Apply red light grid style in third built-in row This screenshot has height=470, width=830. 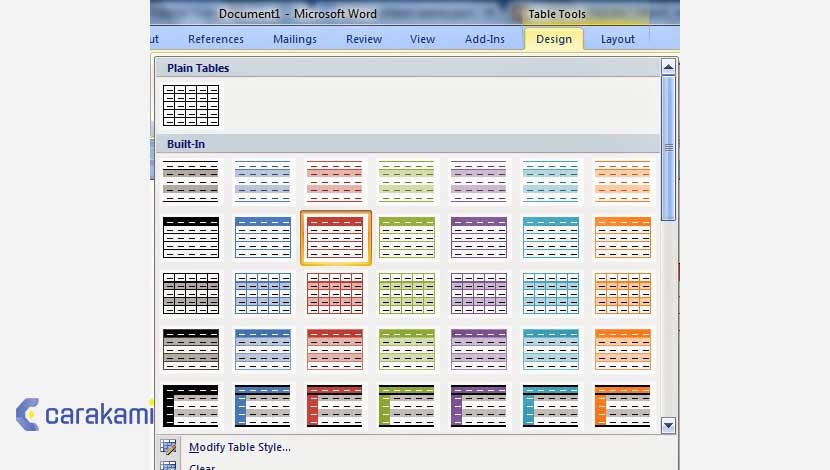tap(335, 293)
